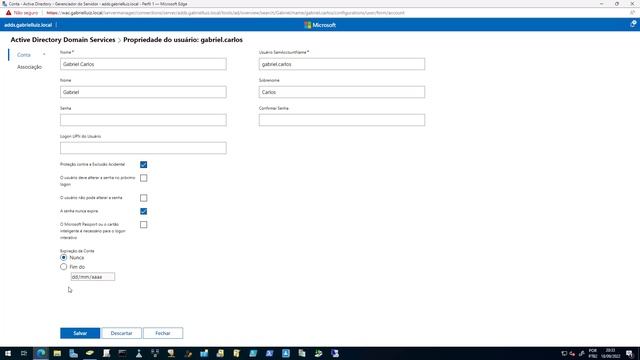Open File Explorer from the taskbar

tap(57, 353)
